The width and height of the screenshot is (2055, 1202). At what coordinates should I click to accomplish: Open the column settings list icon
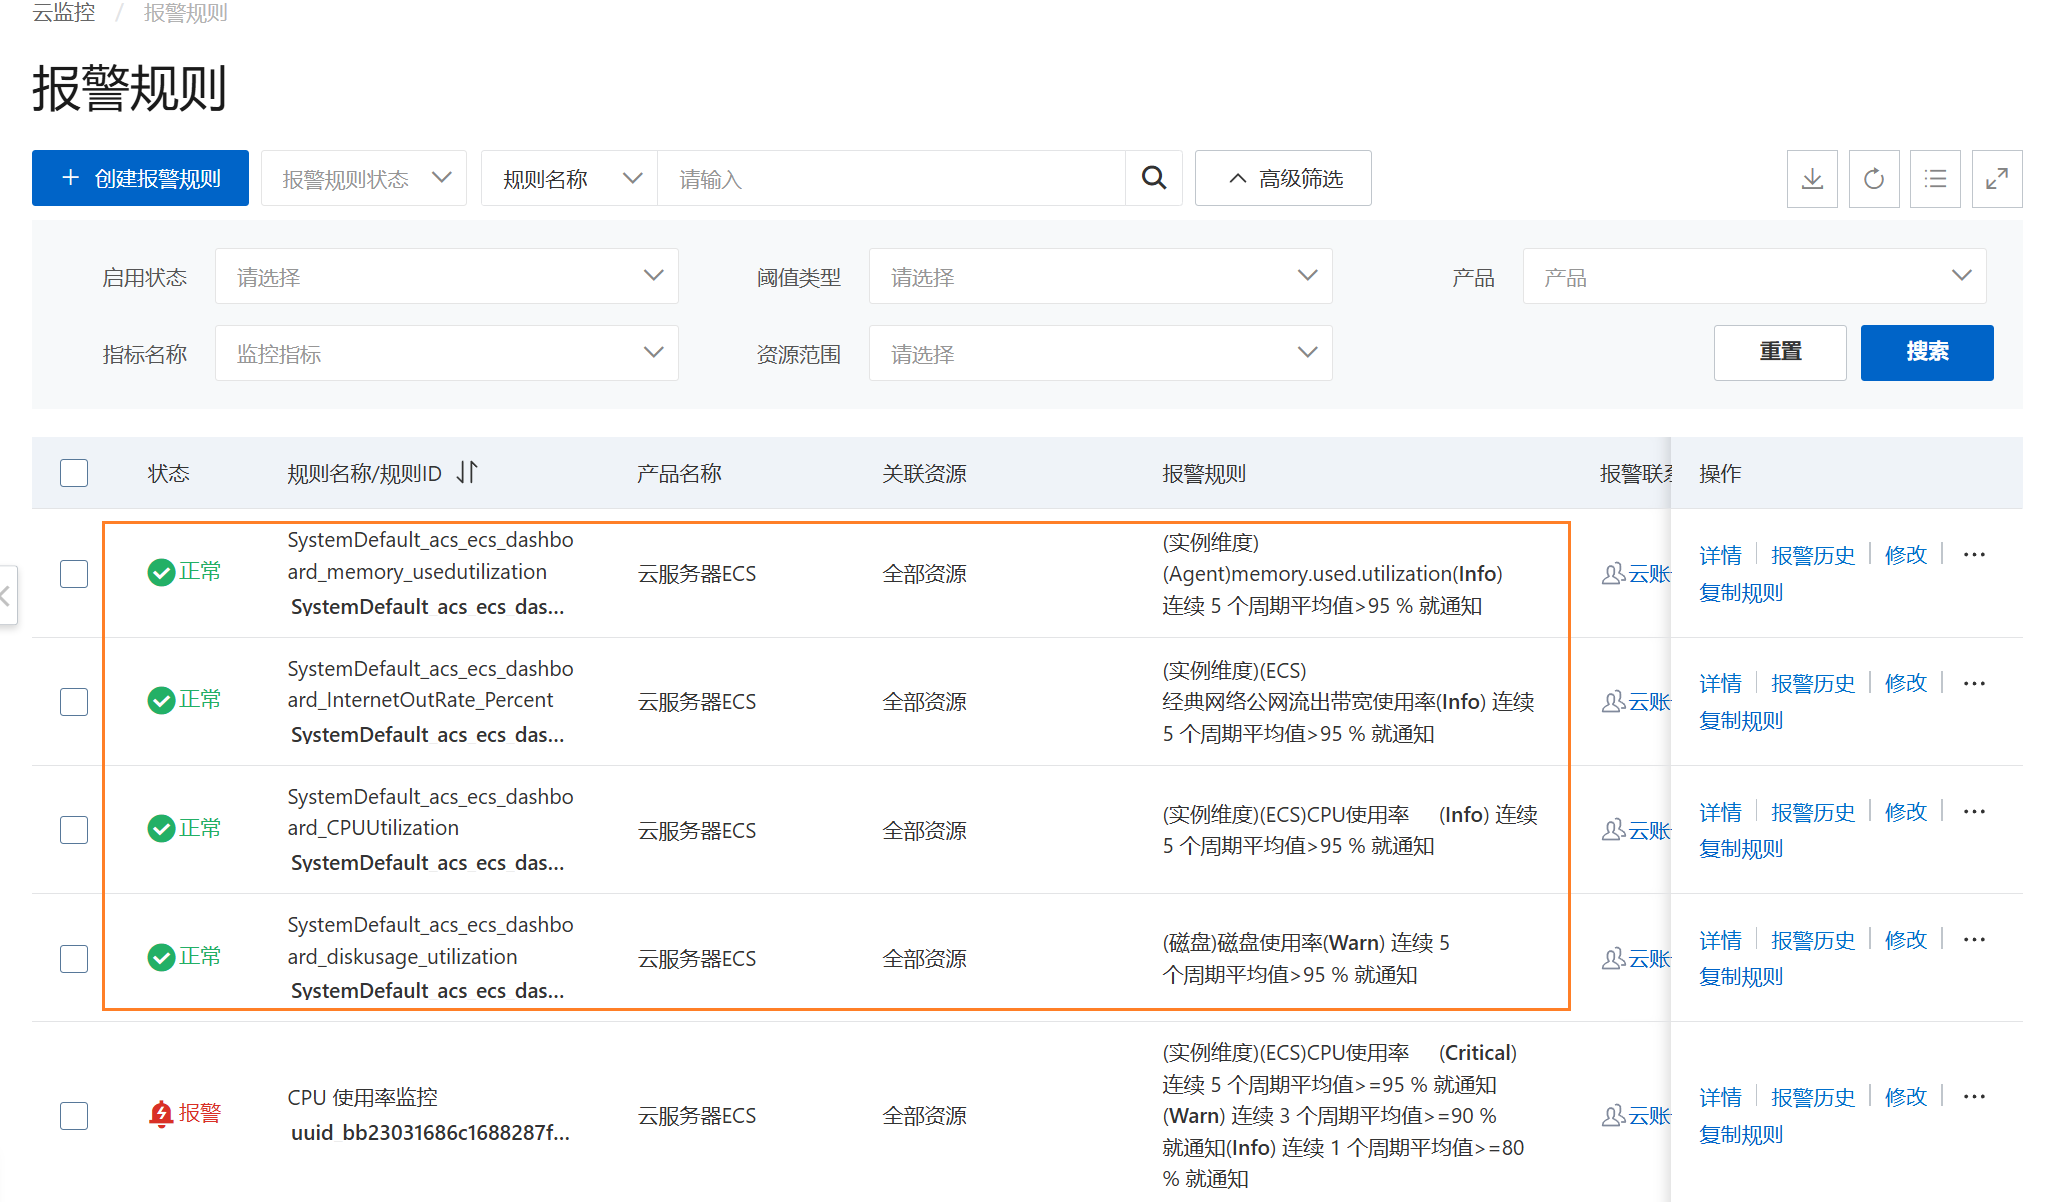pos(1935,179)
